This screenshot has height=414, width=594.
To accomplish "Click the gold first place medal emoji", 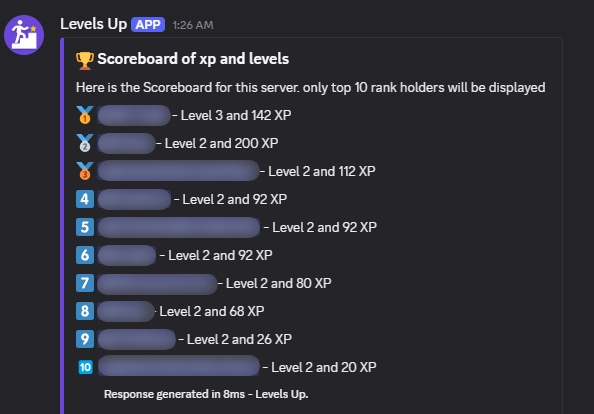I will [85, 115].
